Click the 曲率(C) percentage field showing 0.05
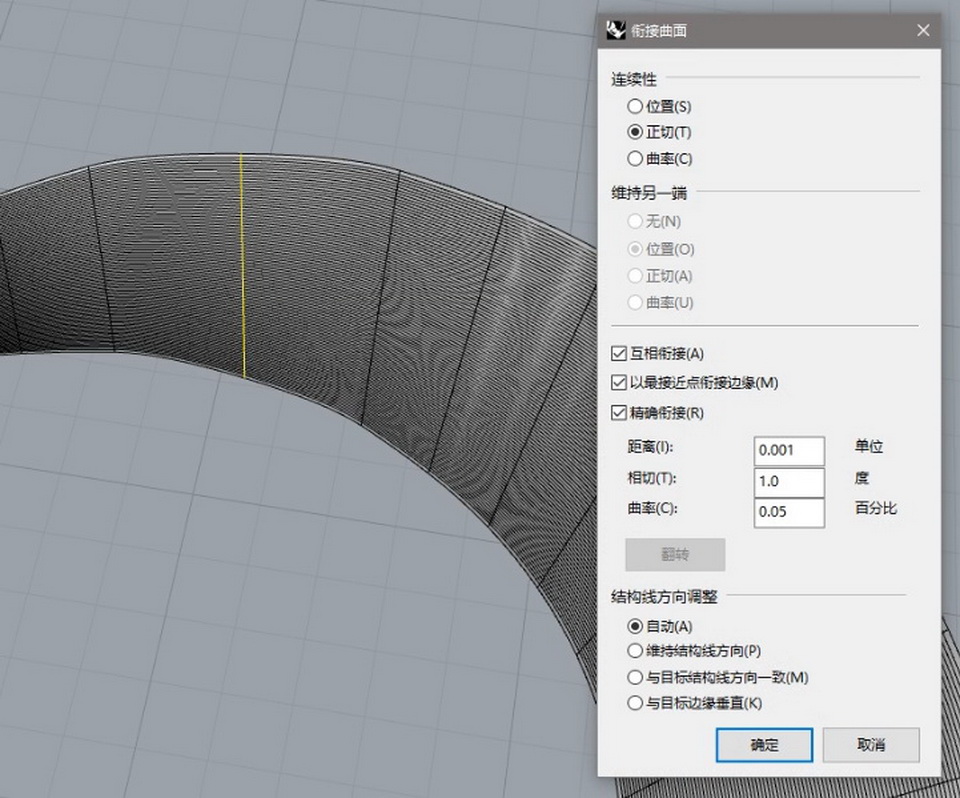Image resolution: width=960 pixels, height=798 pixels. pos(788,512)
